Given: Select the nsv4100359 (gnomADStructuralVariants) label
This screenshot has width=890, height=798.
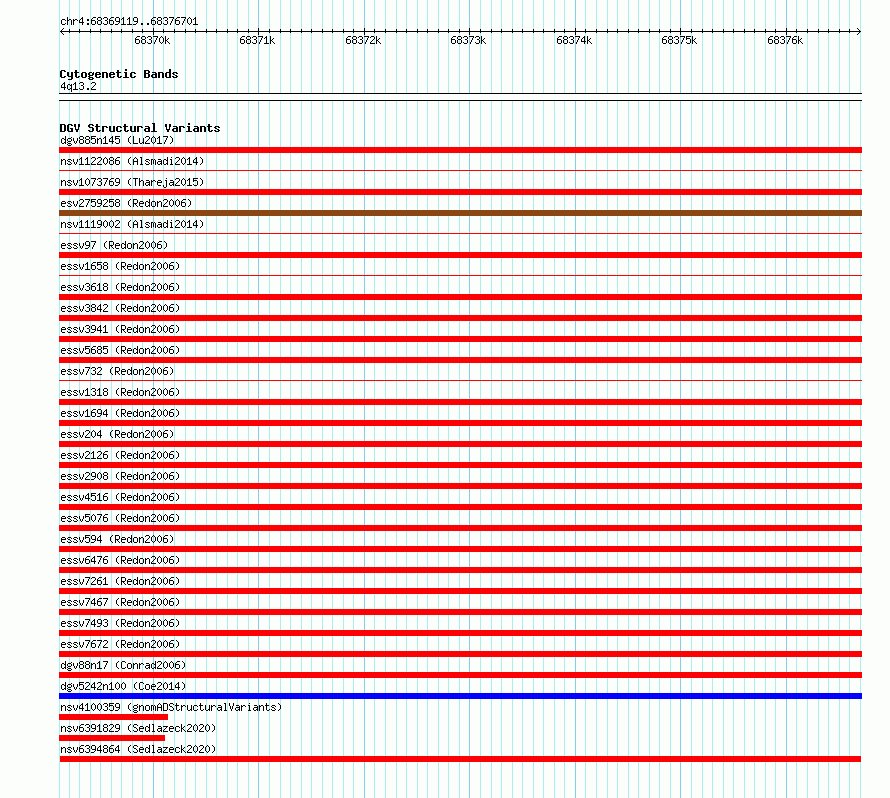Looking at the screenshot, I should click(171, 707).
